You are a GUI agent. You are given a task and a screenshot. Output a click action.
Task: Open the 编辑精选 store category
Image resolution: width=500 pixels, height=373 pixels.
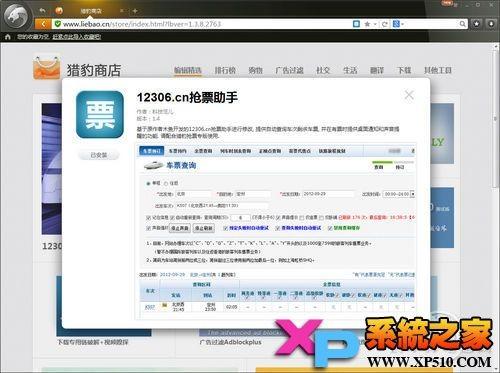tap(188, 70)
